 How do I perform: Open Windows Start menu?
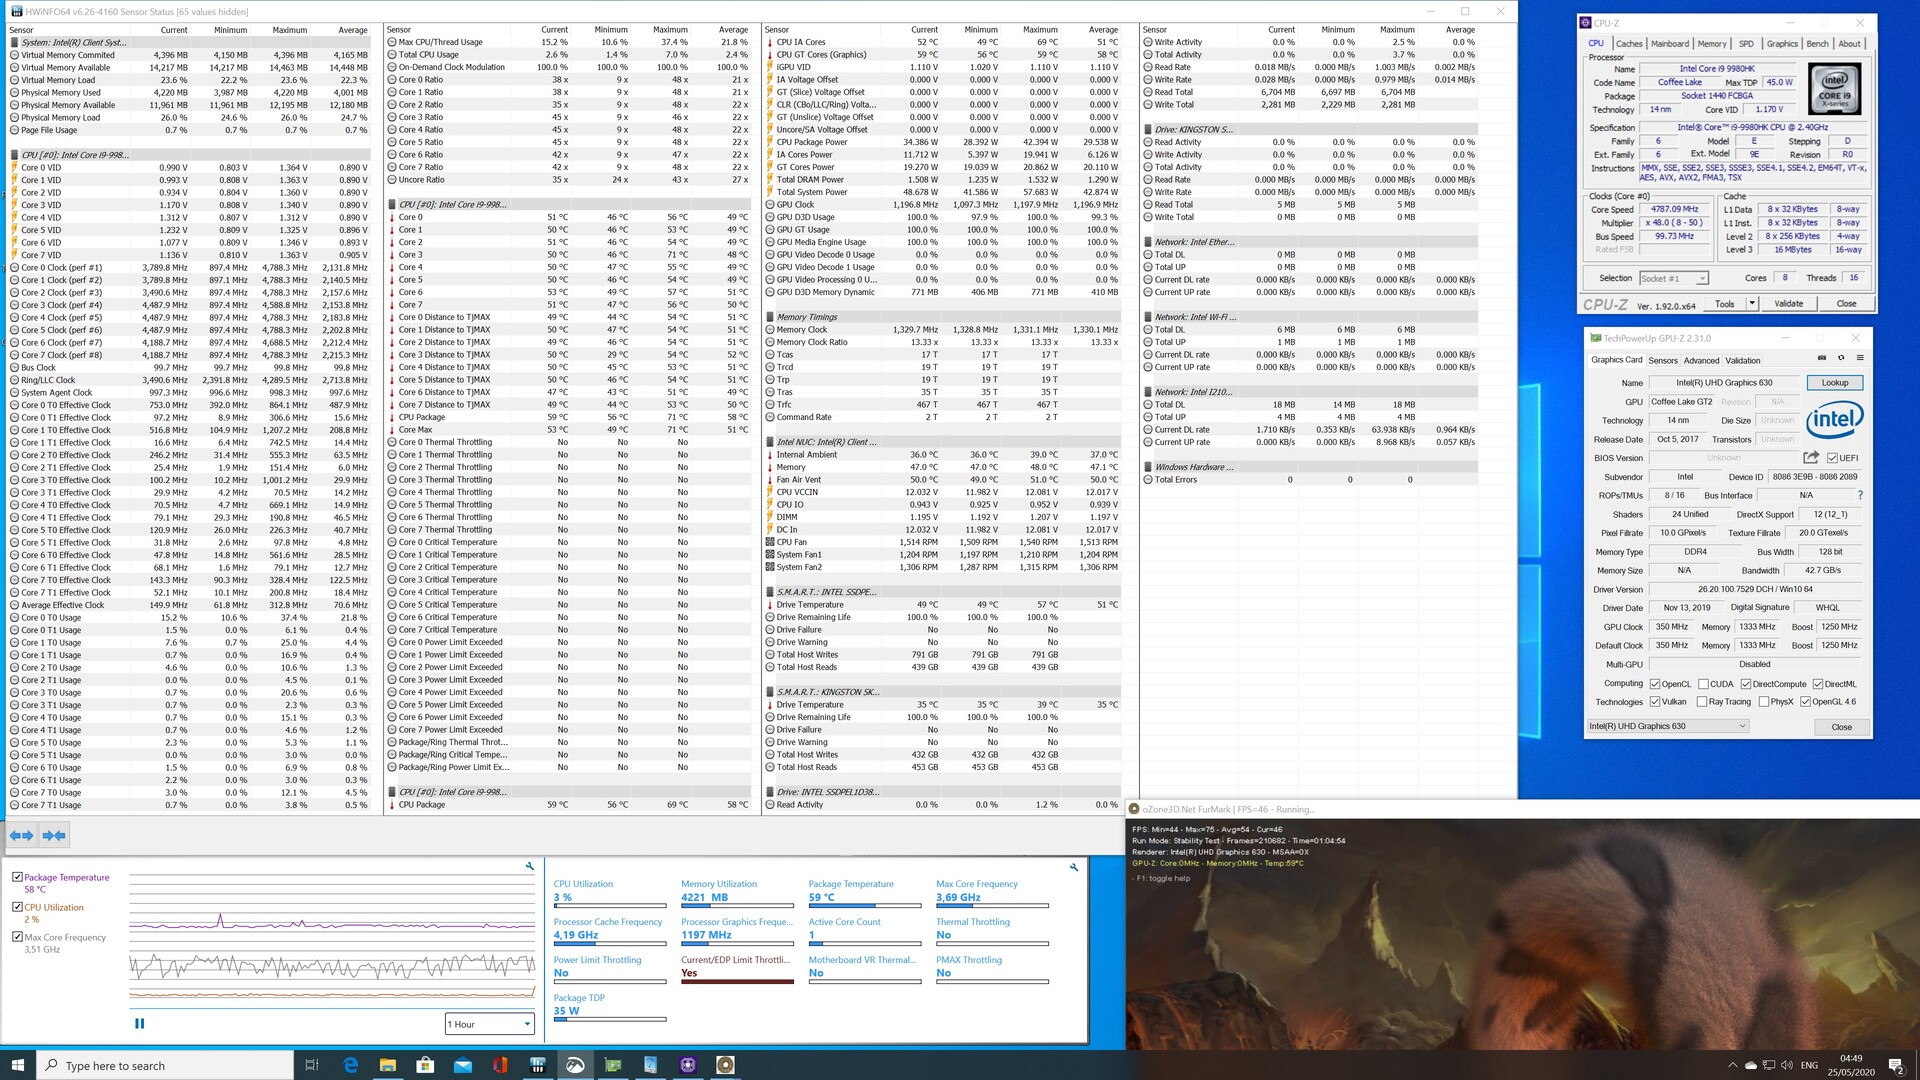[x=17, y=1065]
